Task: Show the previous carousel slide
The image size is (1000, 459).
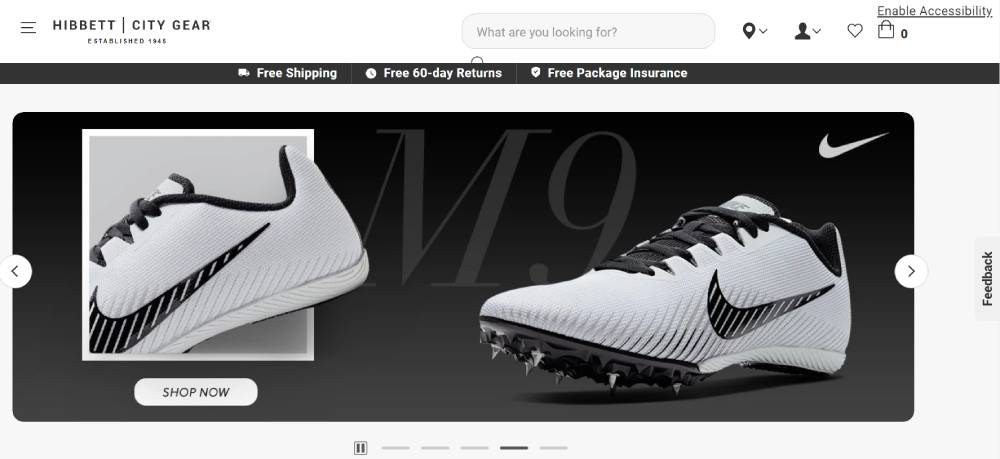Action: coord(15,272)
